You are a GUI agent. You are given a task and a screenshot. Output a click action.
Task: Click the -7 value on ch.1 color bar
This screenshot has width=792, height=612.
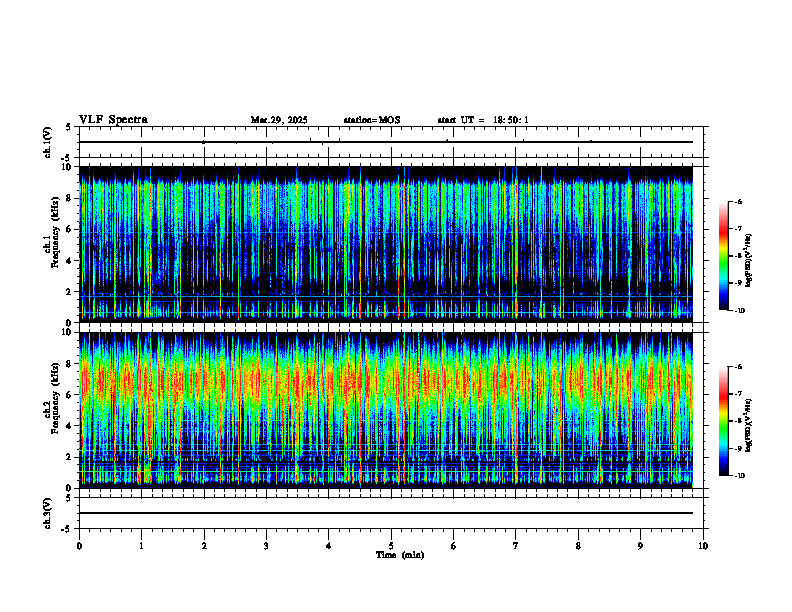(x=738, y=229)
